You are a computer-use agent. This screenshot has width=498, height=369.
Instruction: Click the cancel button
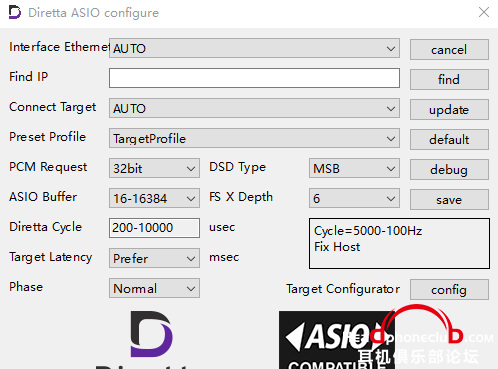[449, 50]
